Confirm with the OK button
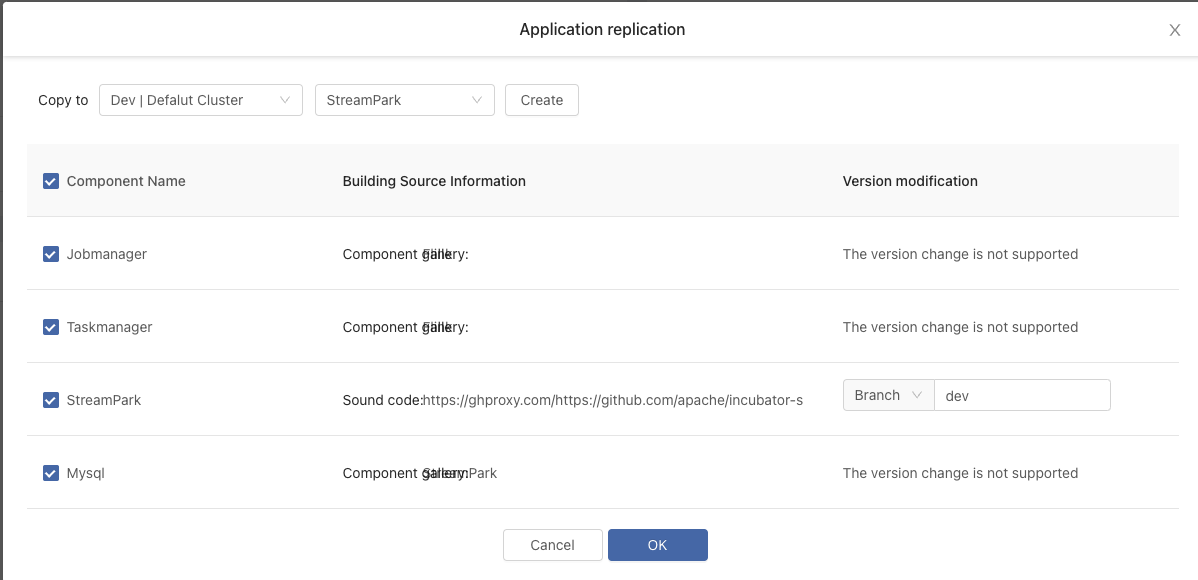The width and height of the screenshot is (1198, 580). point(658,545)
